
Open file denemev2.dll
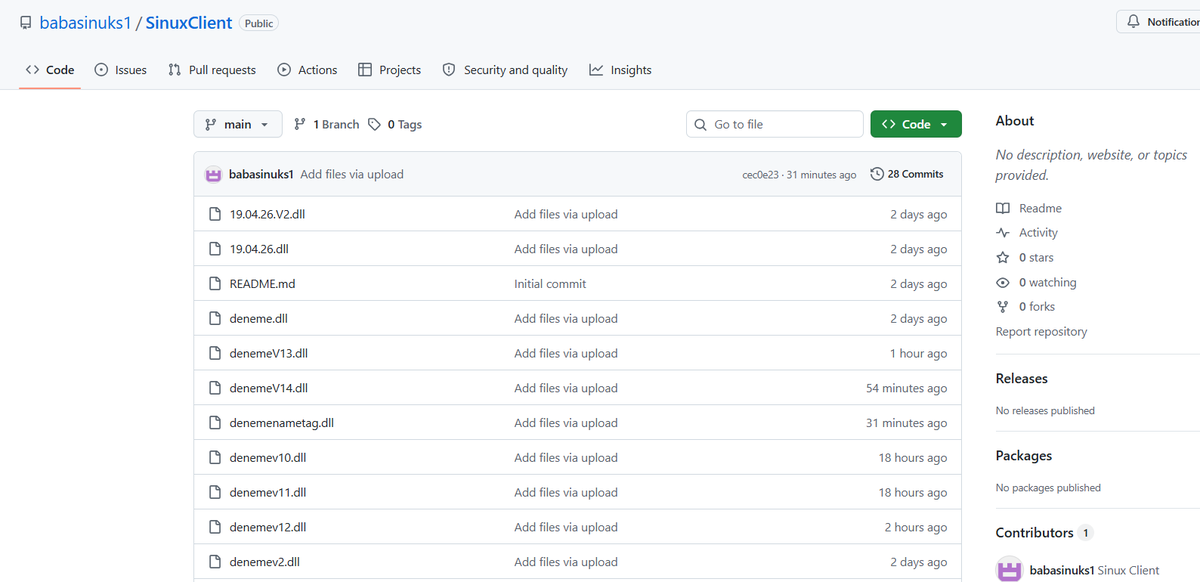point(264,562)
